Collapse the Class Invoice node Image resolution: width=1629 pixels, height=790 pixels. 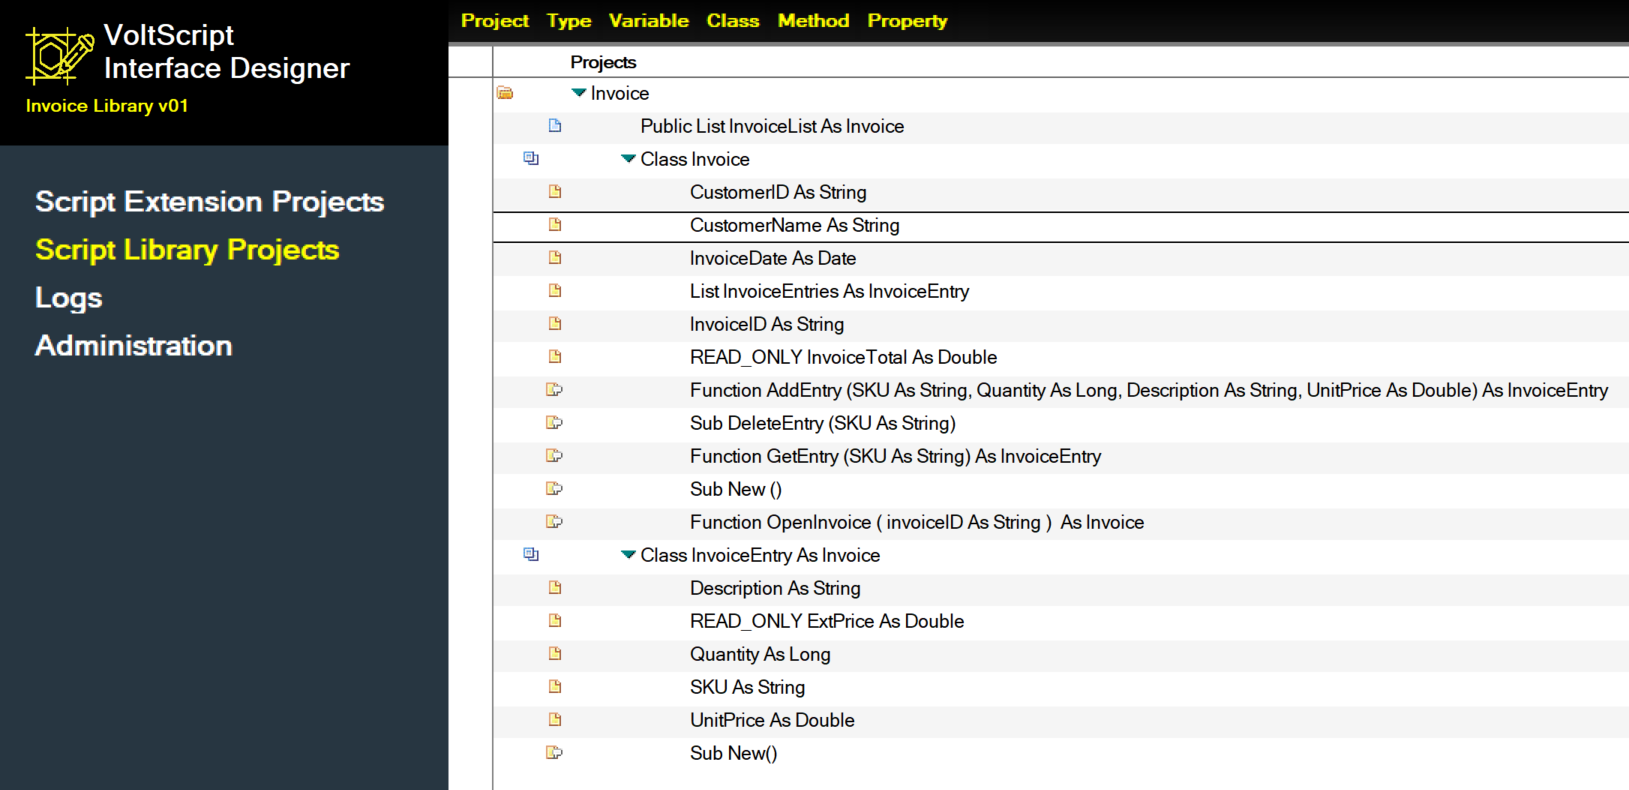(628, 159)
